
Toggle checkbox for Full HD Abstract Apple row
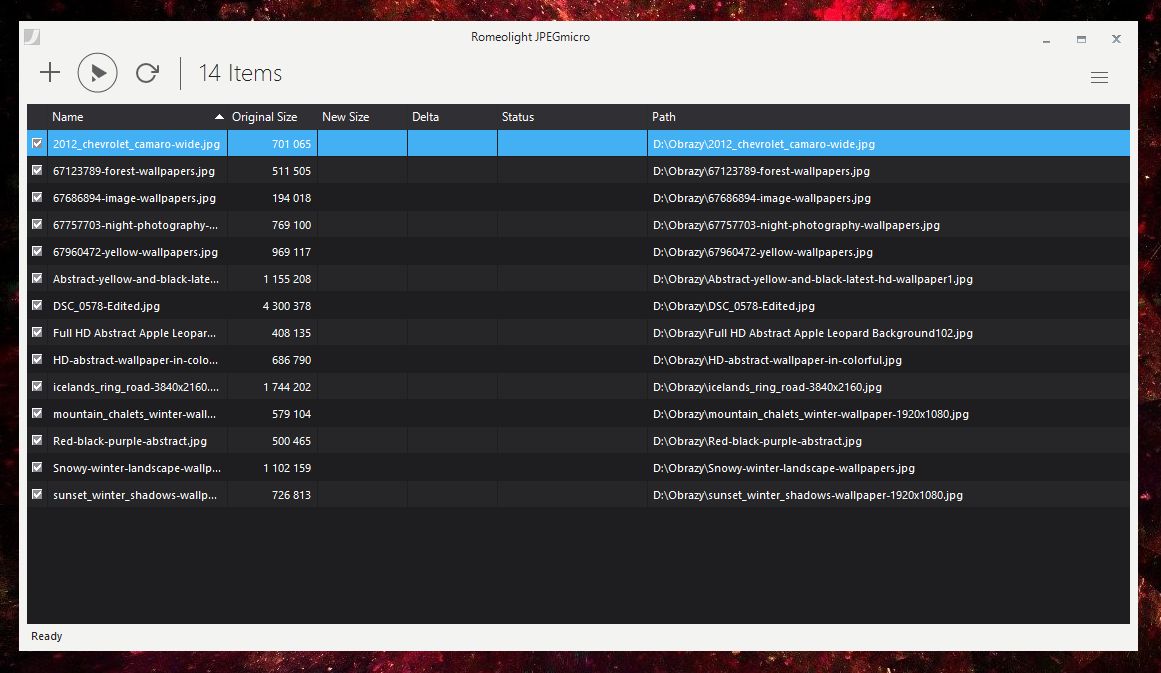tap(37, 332)
